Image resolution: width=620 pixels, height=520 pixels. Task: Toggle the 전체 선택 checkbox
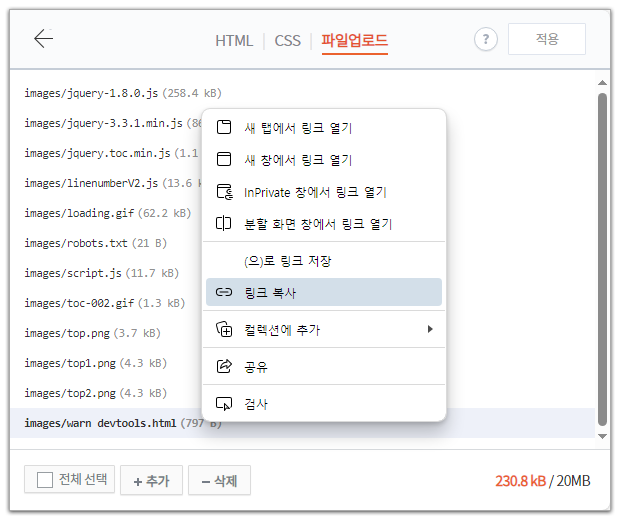coord(45,480)
